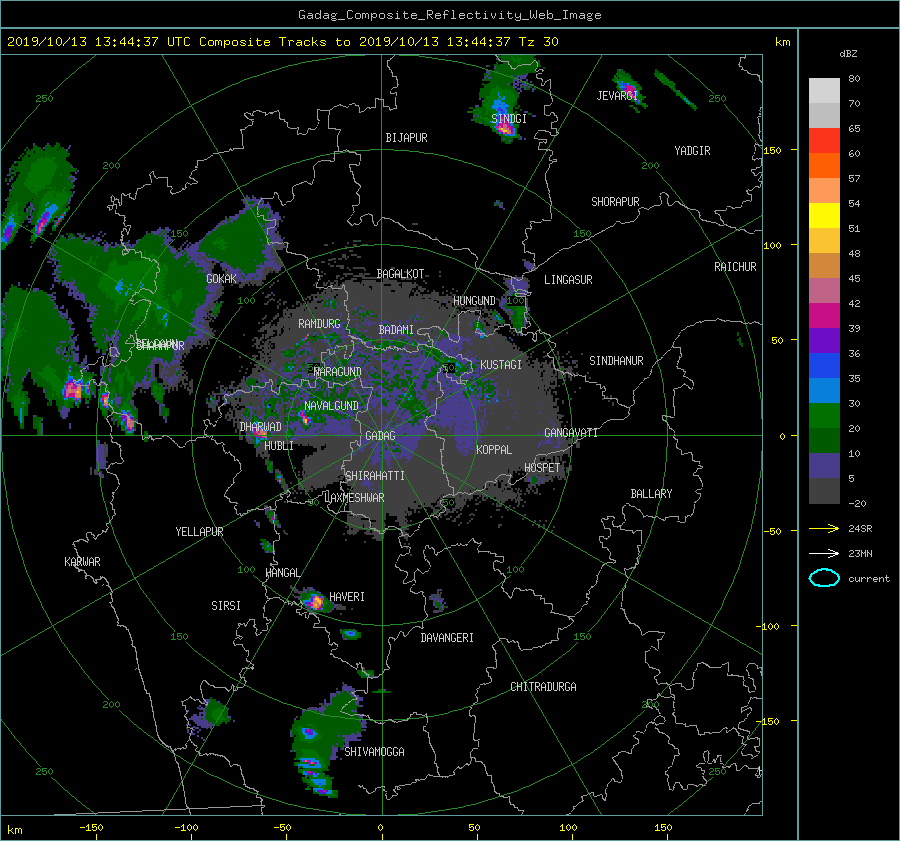Image resolution: width=900 pixels, height=841 pixels.
Task: Click the KARWAR city label
Action: (82, 561)
